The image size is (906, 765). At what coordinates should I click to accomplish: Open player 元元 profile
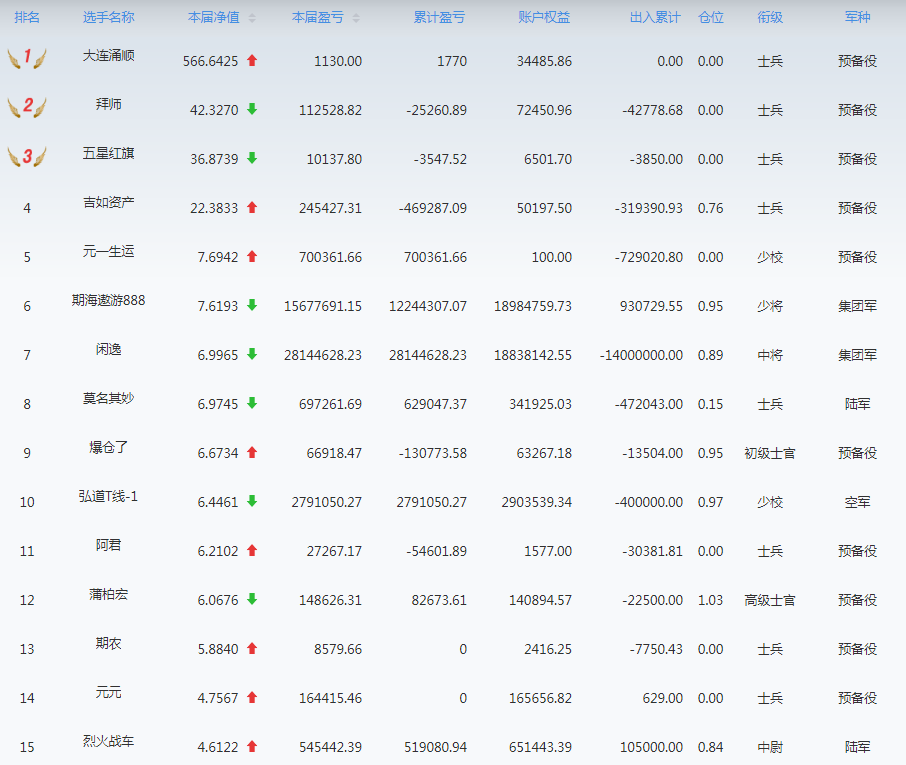[109, 693]
